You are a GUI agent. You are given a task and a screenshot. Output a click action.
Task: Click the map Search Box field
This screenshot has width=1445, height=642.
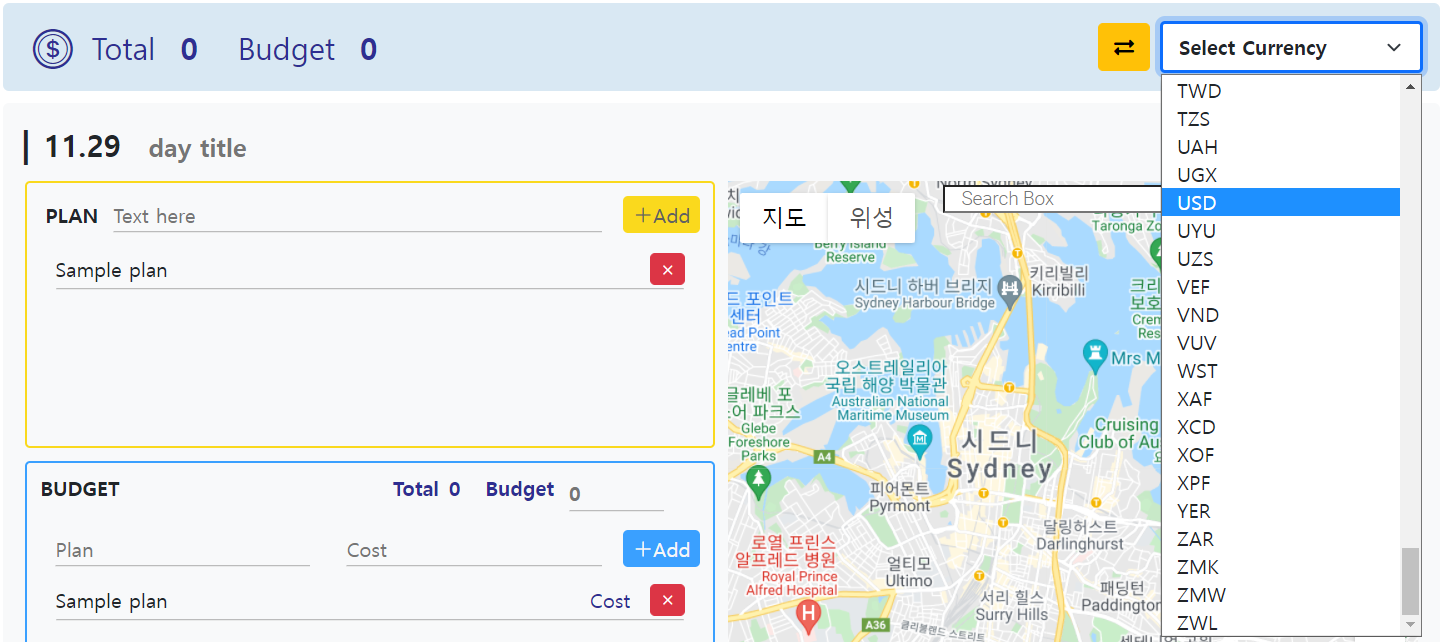pos(1052,198)
